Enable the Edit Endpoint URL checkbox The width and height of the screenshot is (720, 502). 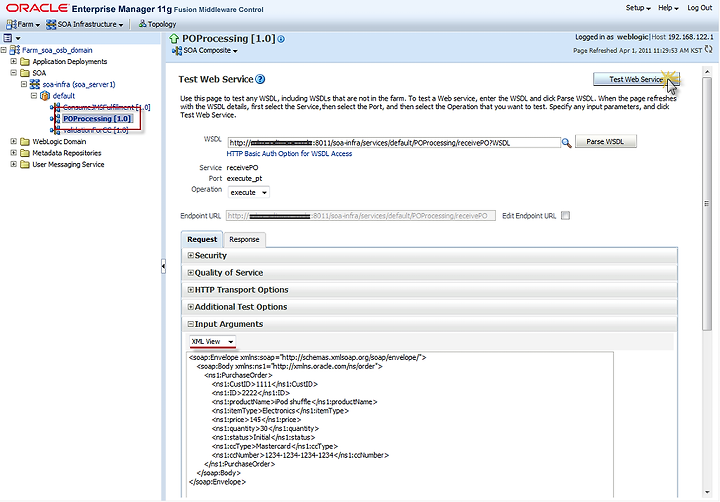(x=565, y=215)
